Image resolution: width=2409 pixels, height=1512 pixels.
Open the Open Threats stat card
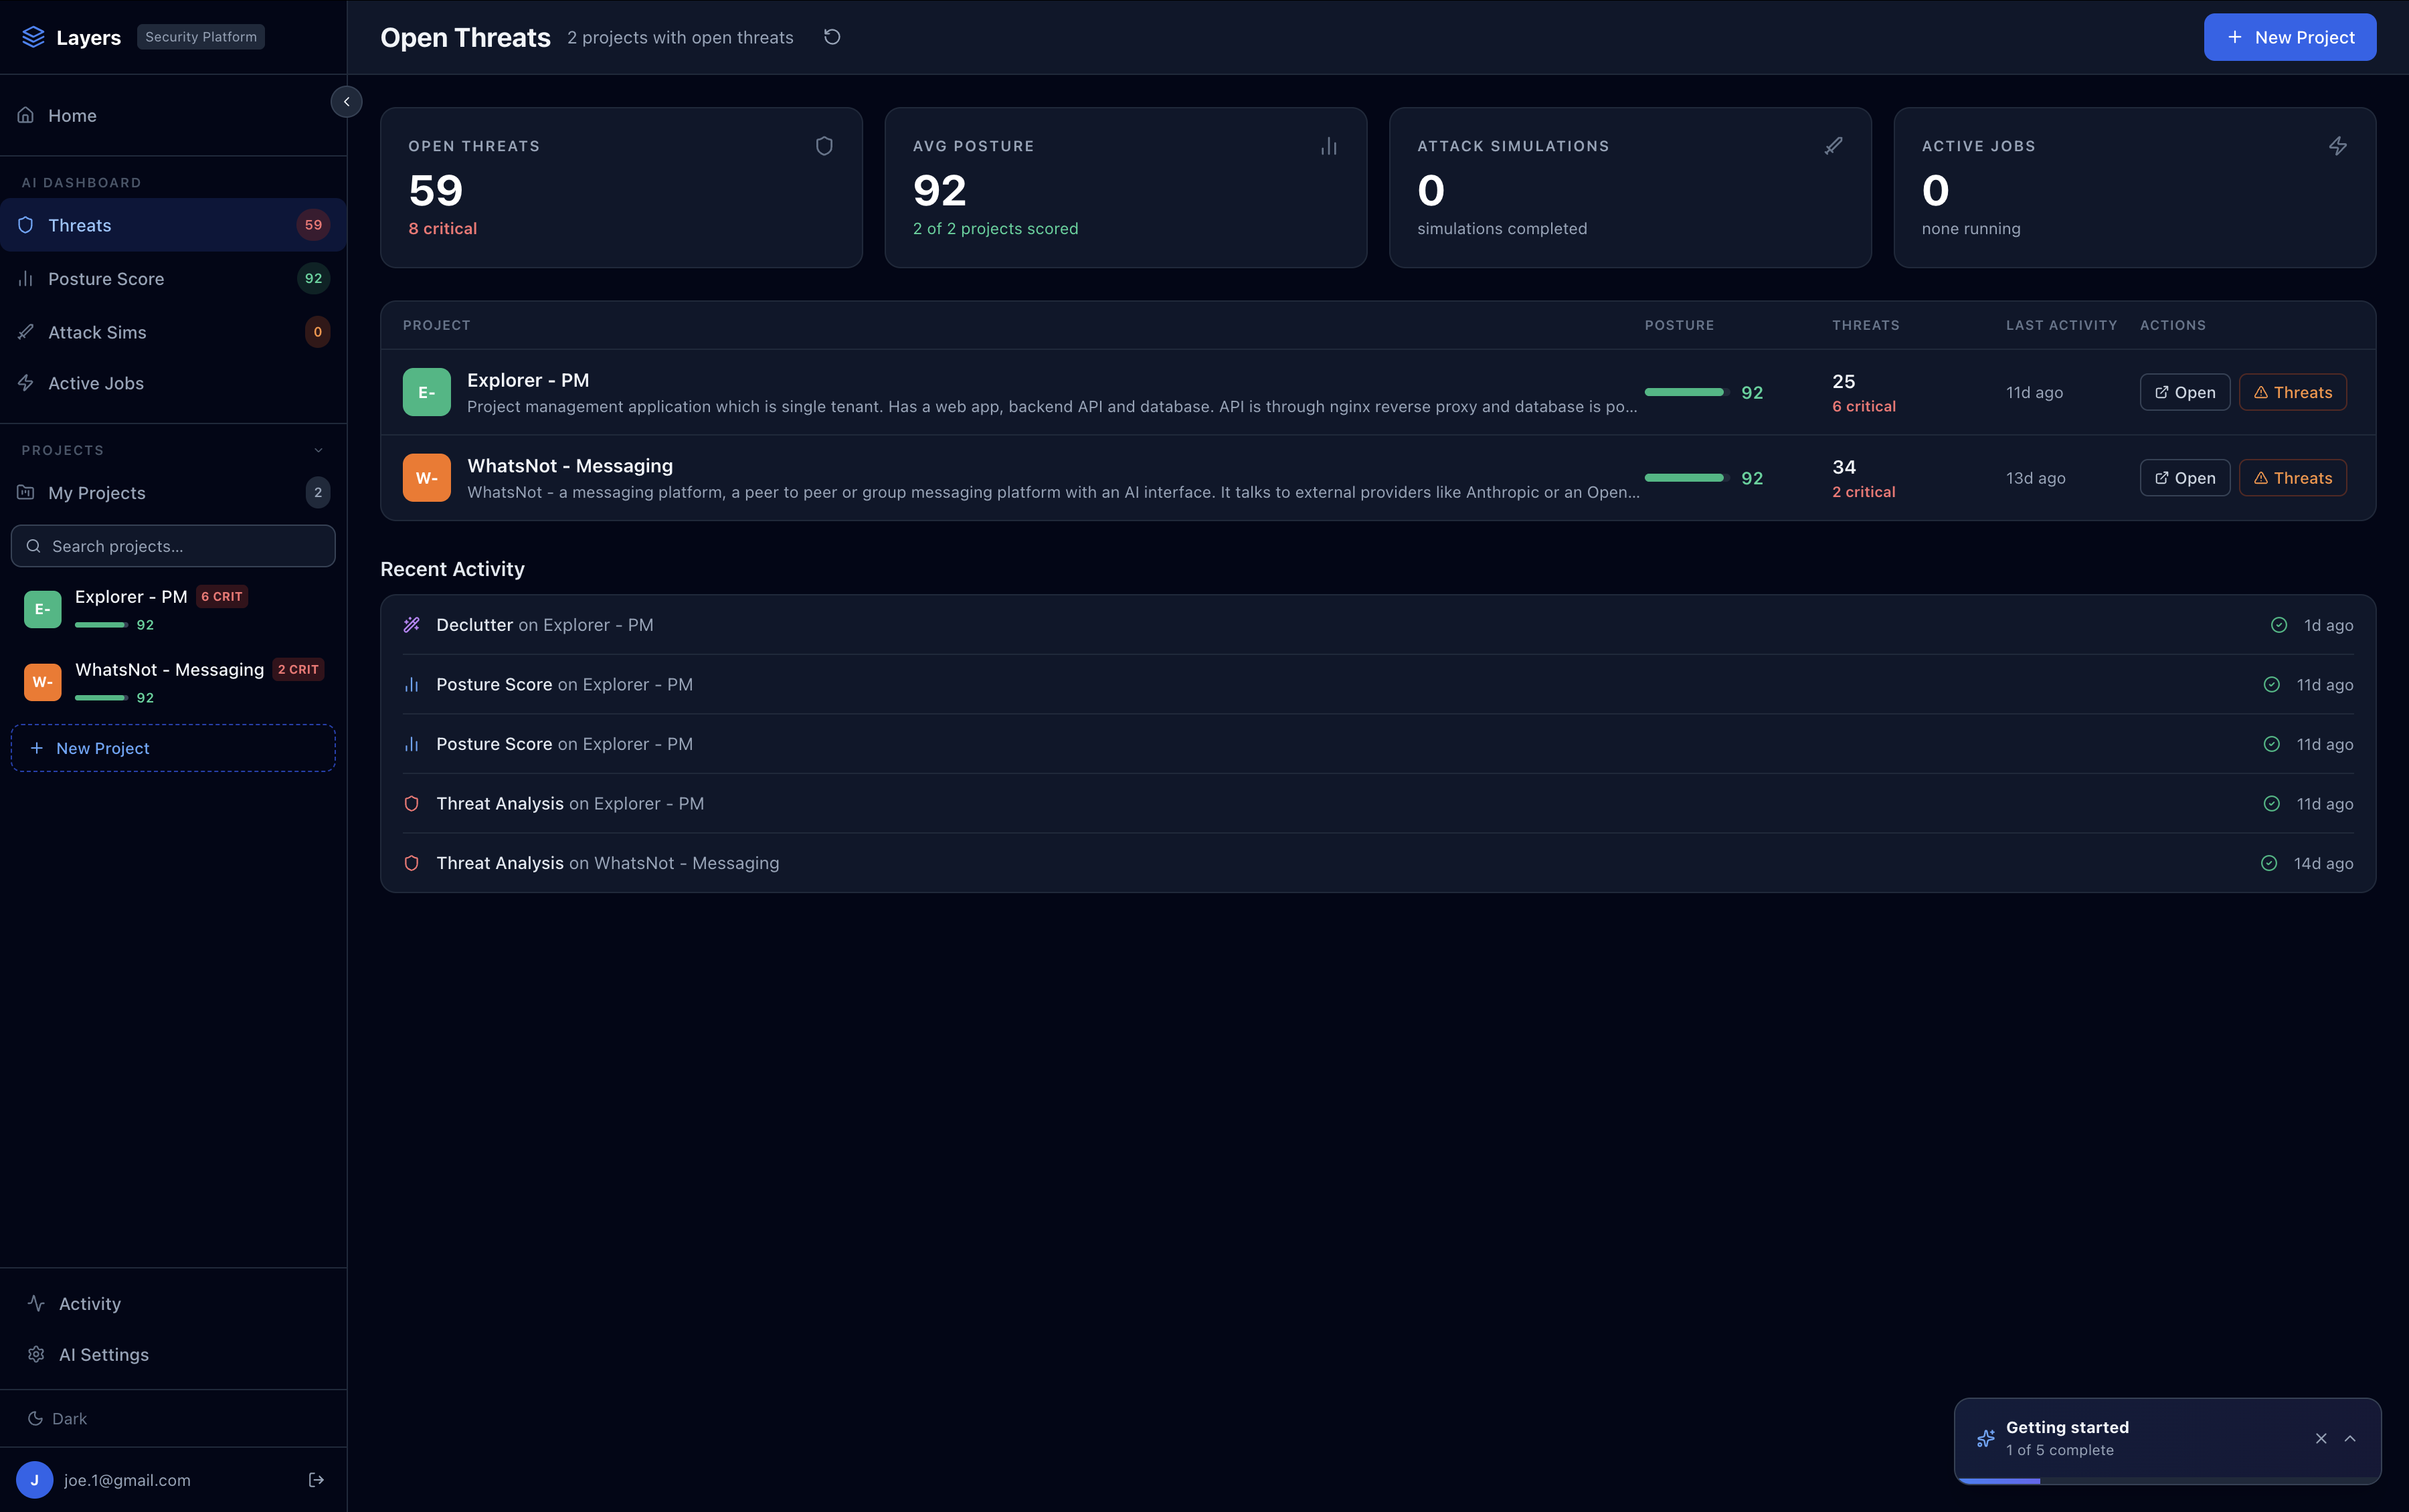[621, 187]
